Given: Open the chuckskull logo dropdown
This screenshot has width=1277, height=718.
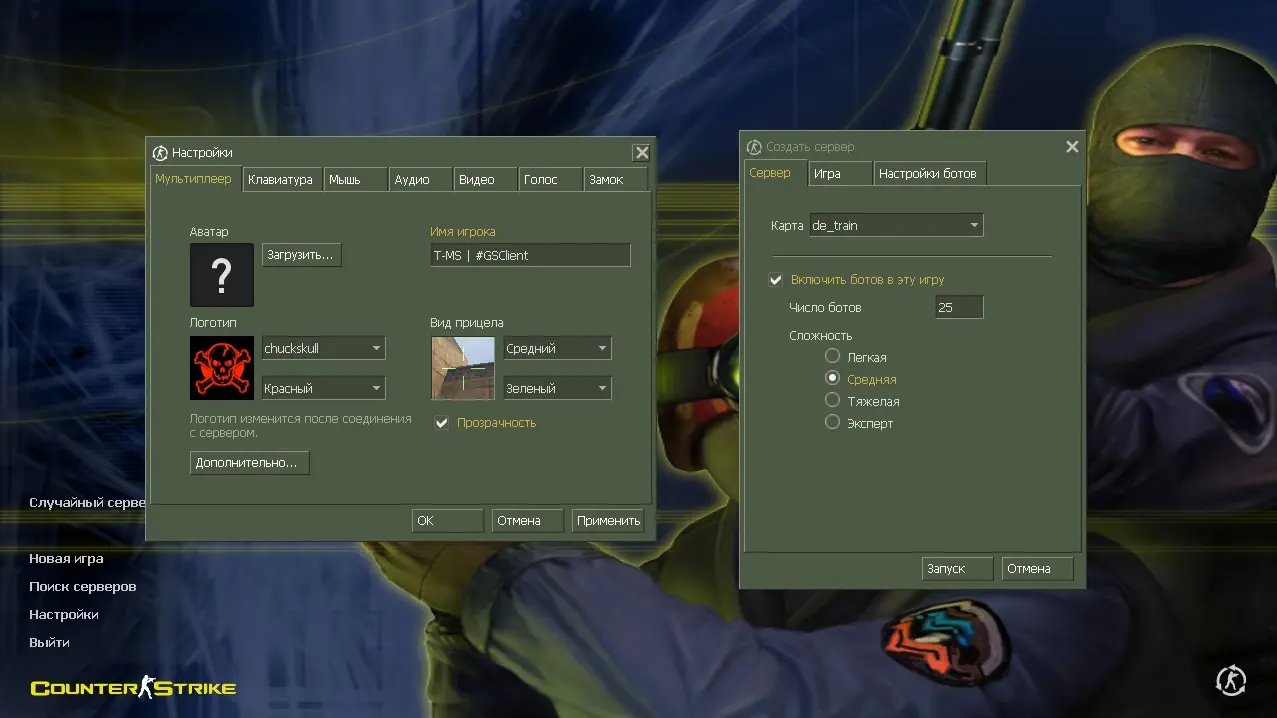Looking at the screenshot, I should 323,349.
